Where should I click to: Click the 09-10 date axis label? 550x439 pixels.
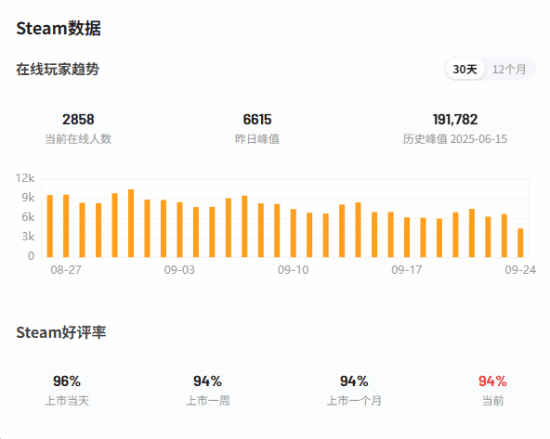point(293,270)
